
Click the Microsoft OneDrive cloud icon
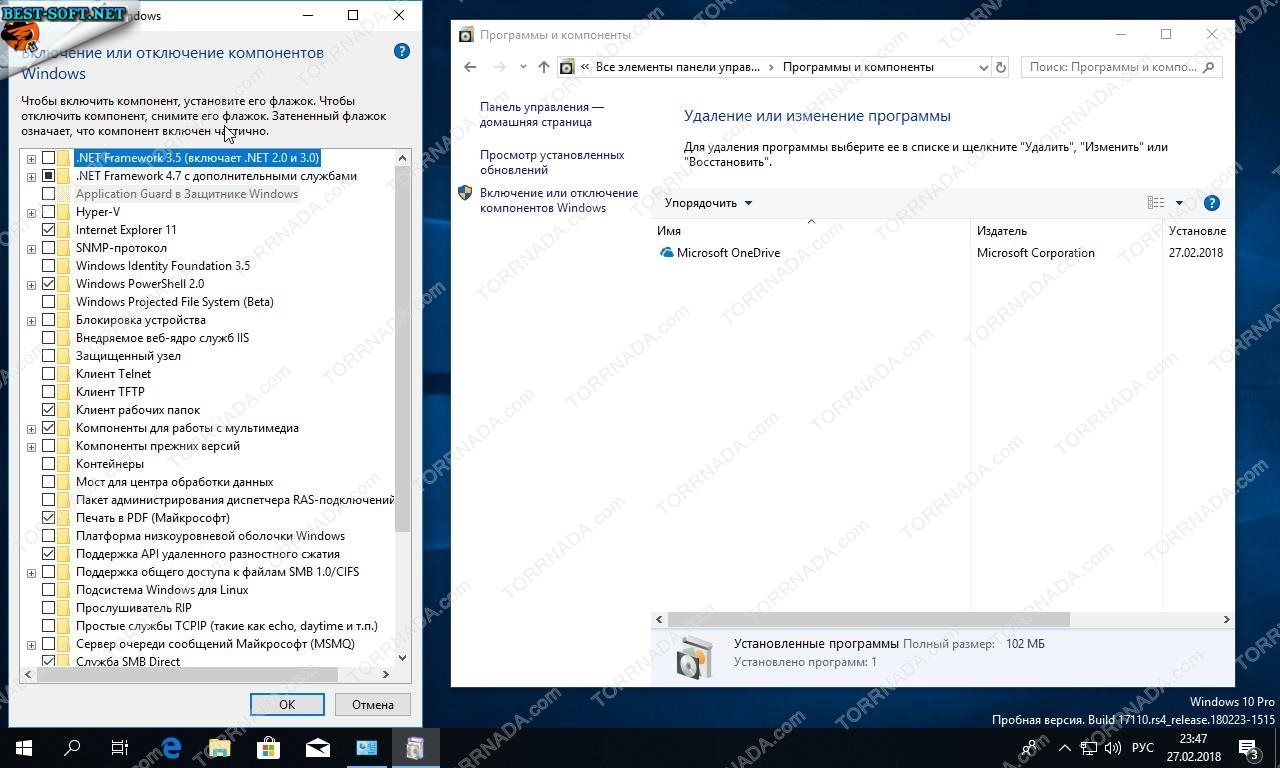pyautogui.click(x=667, y=253)
